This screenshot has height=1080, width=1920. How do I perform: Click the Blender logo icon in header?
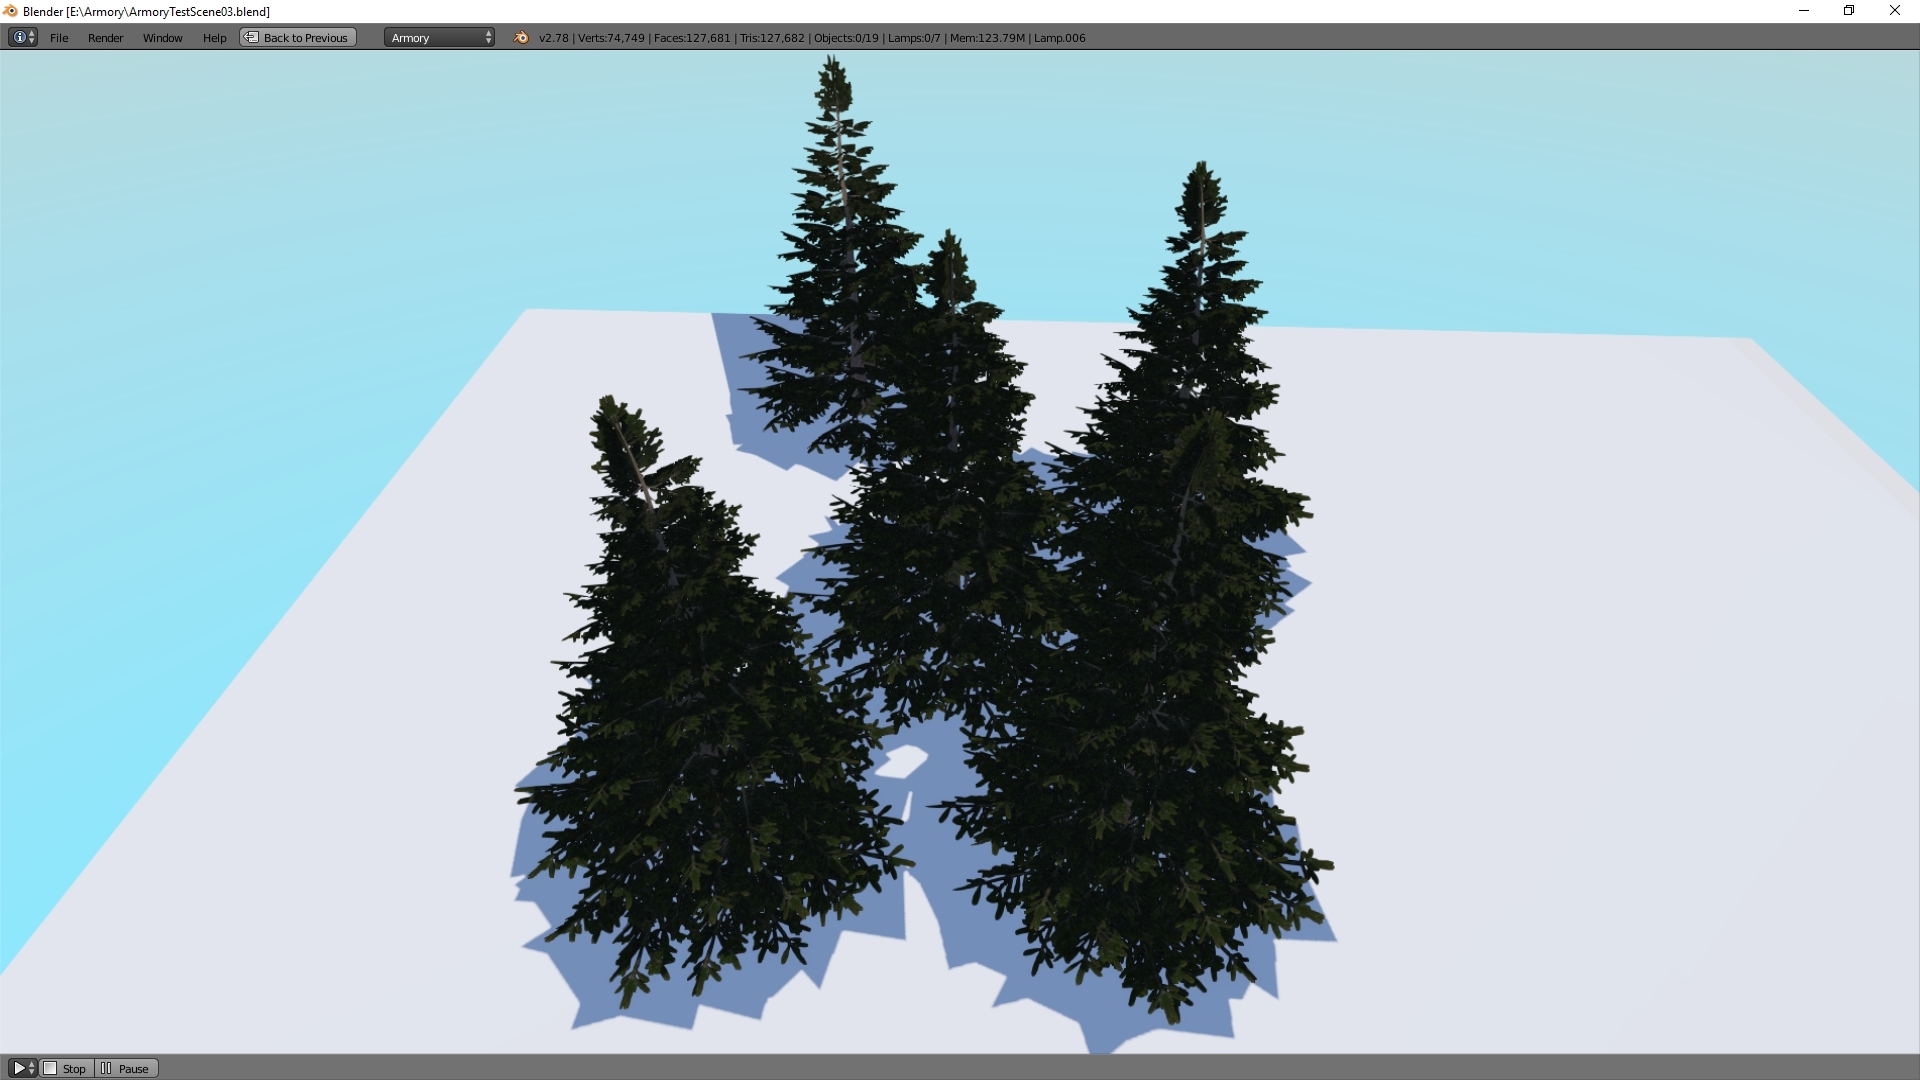(x=521, y=38)
